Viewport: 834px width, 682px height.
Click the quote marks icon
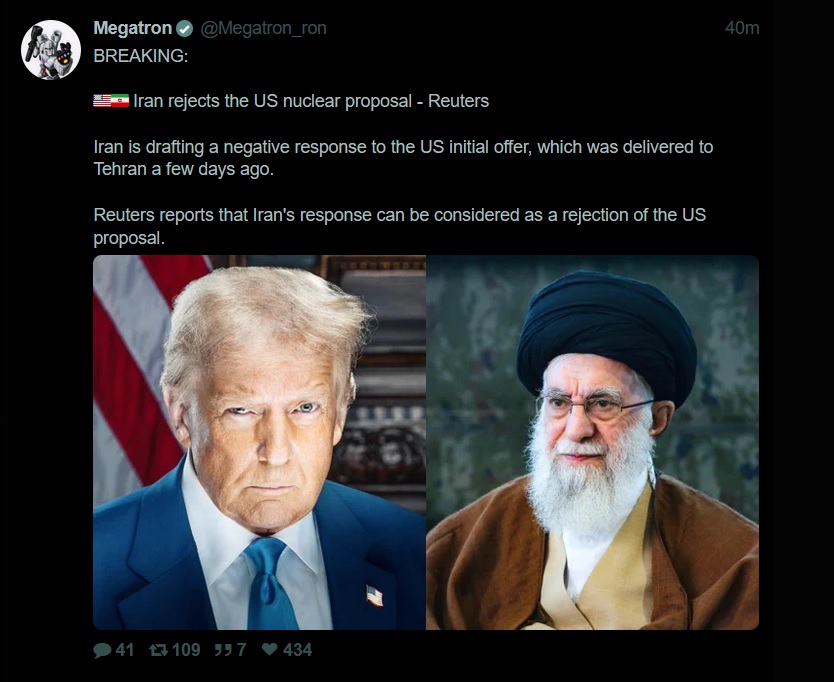coord(223,650)
